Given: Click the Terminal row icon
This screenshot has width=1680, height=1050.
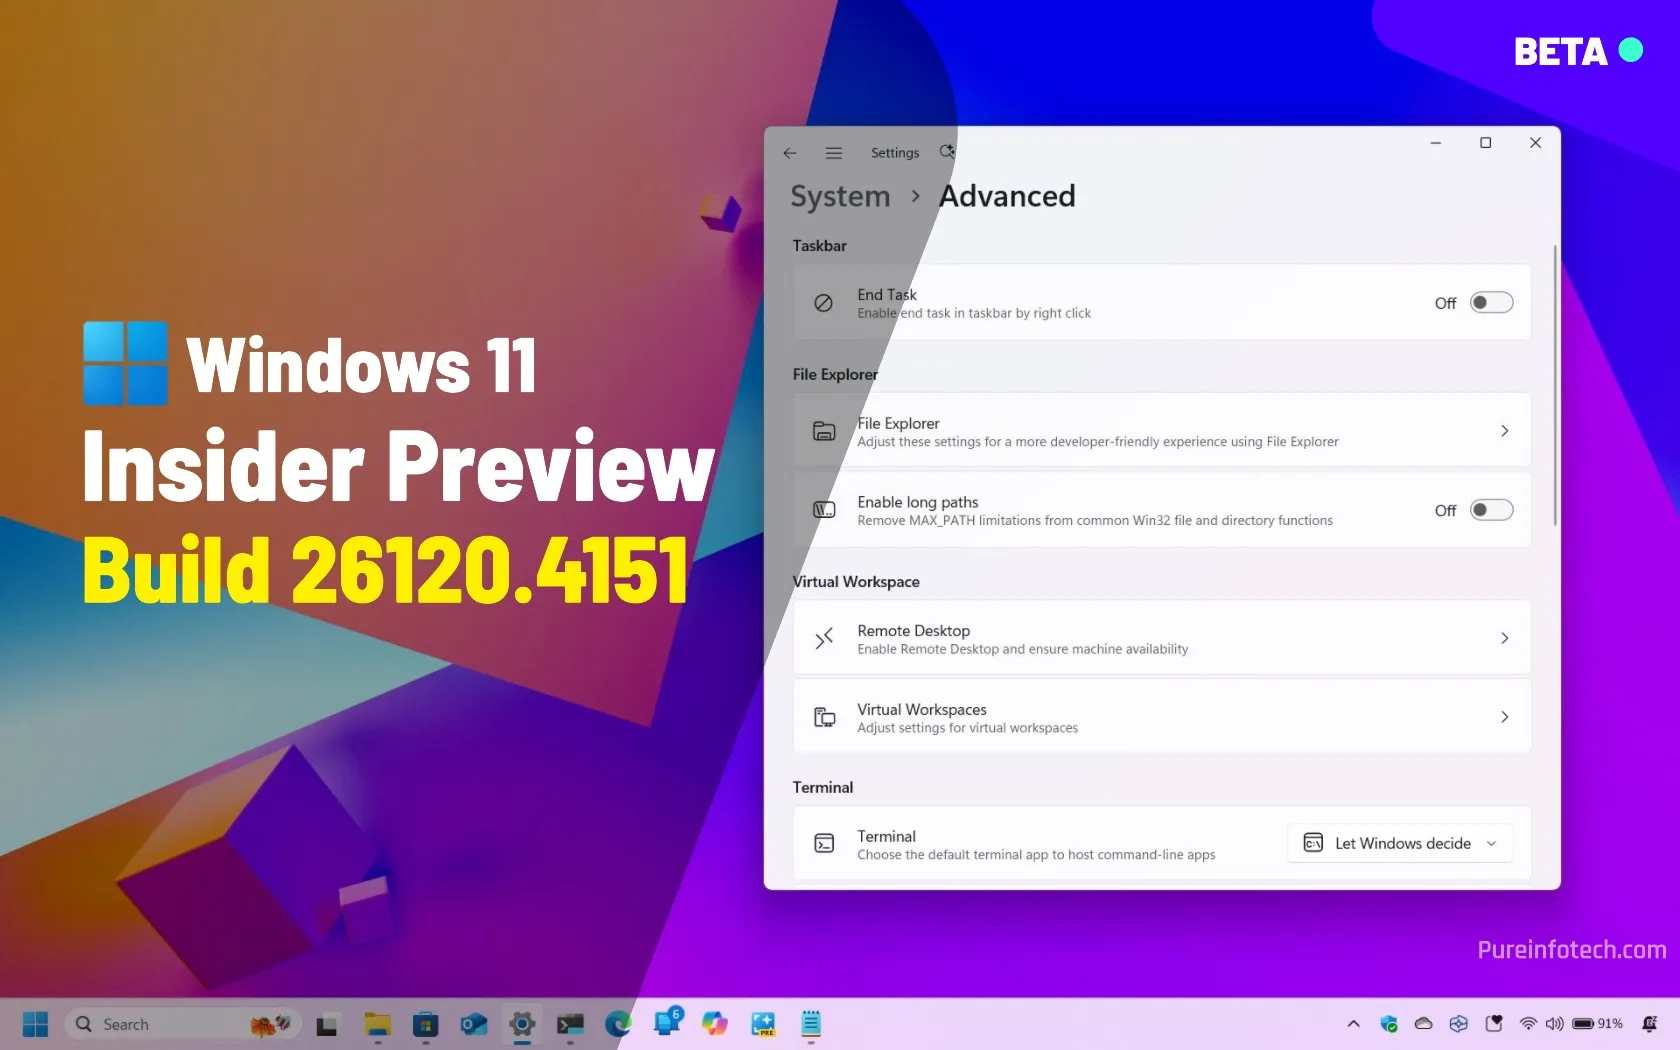Looking at the screenshot, I should pos(824,844).
